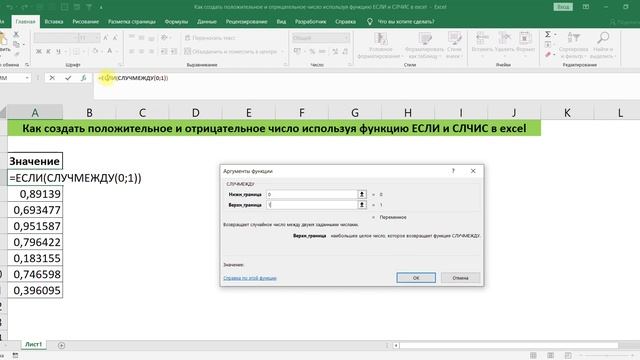Click the Удалить cells icon
This screenshot has height=360, width=640.
[504, 39]
